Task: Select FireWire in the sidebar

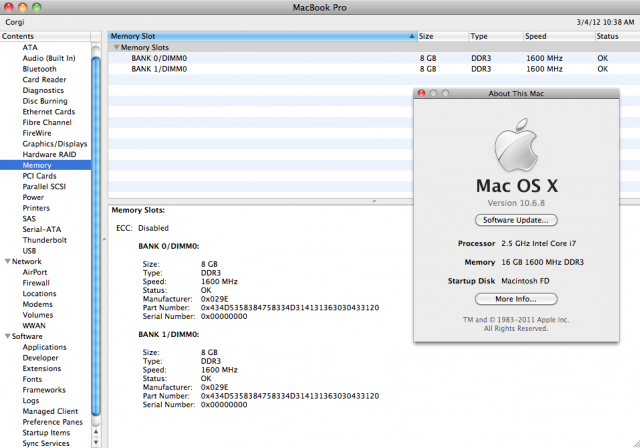Action: (37, 133)
